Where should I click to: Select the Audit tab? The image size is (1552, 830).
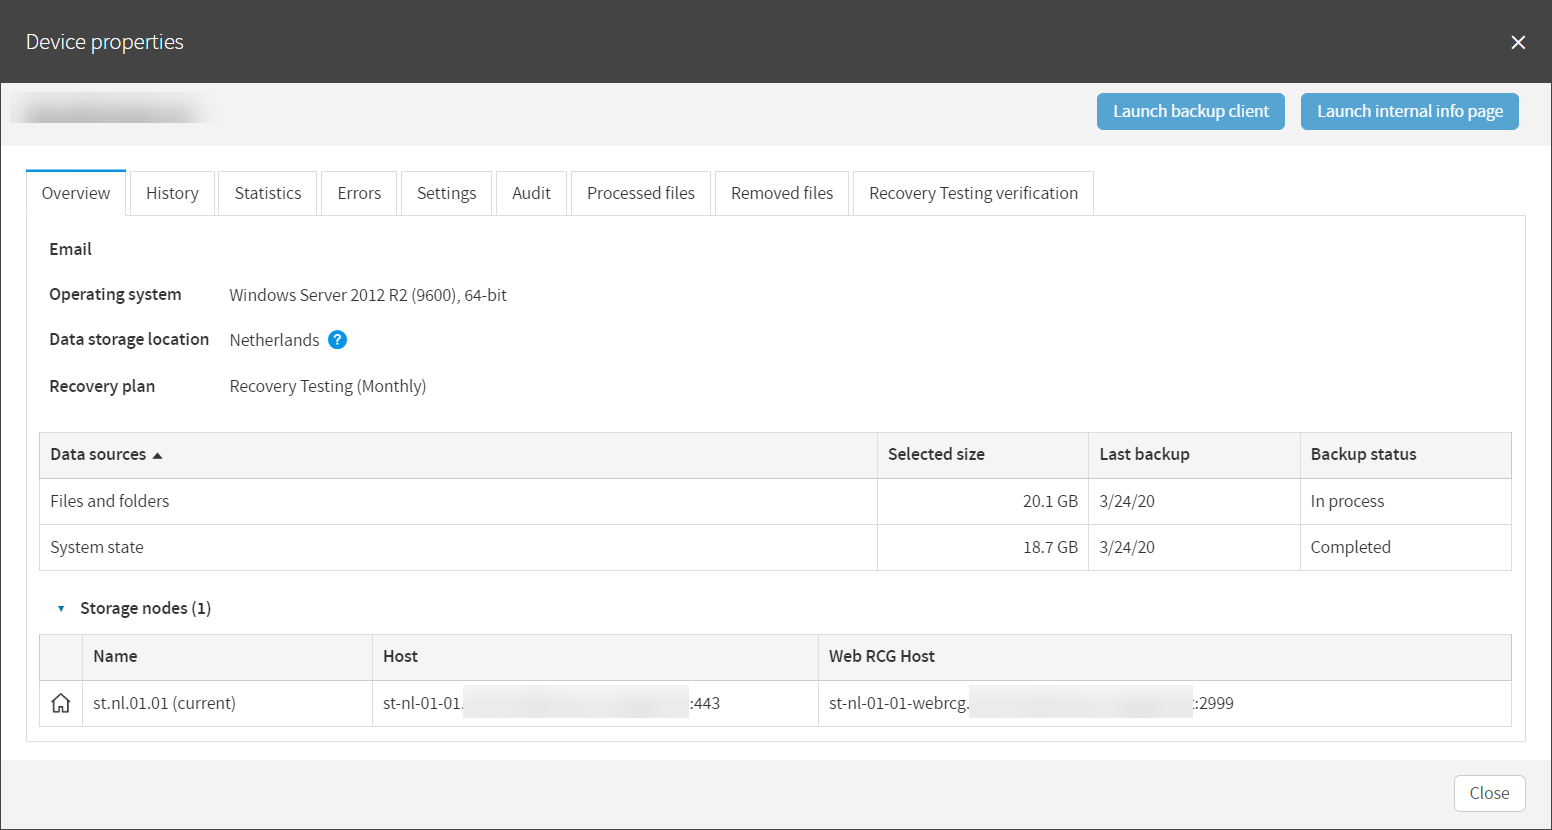tap(531, 193)
